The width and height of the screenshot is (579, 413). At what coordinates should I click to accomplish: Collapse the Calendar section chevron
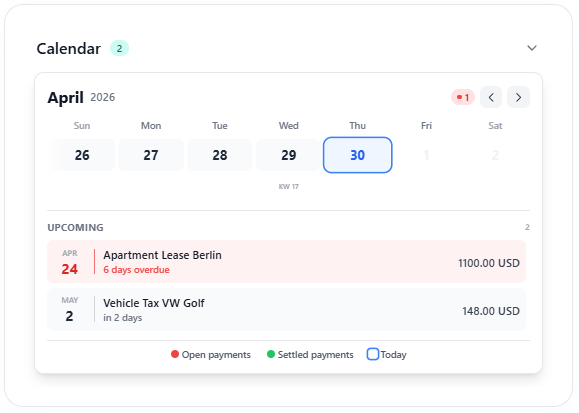click(532, 48)
